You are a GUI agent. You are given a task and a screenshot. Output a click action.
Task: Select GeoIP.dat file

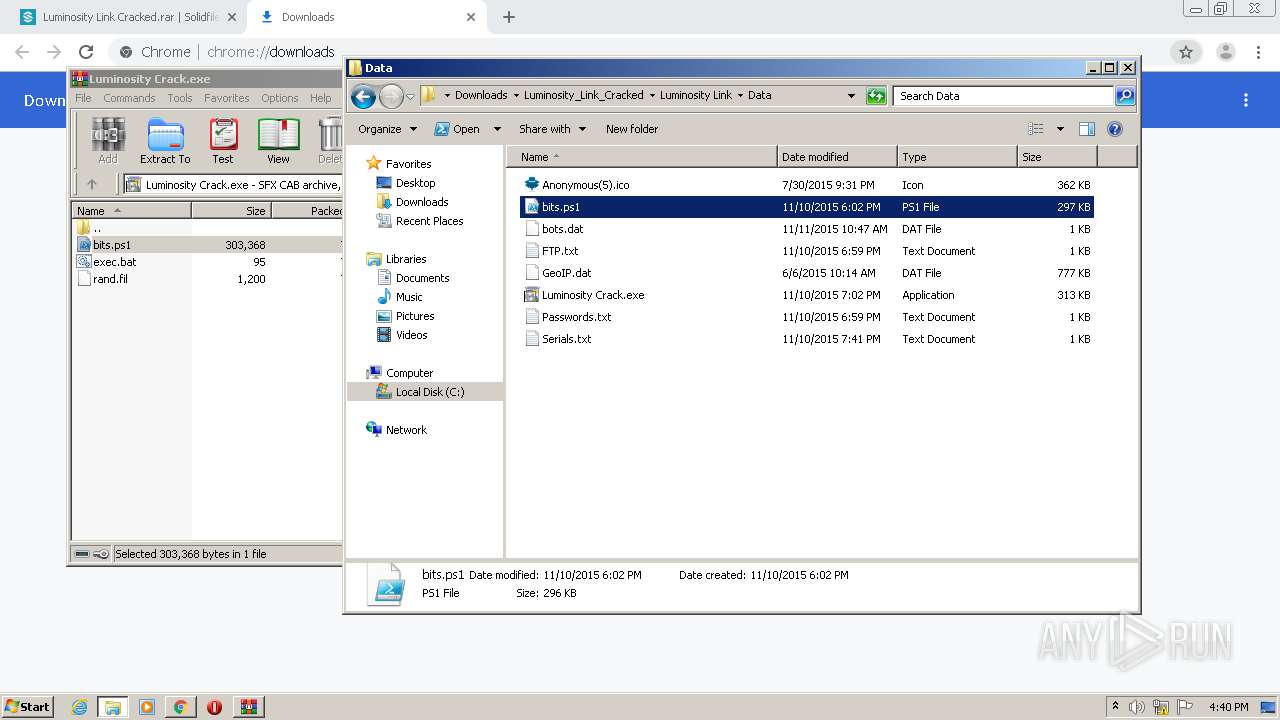[807, 273]
